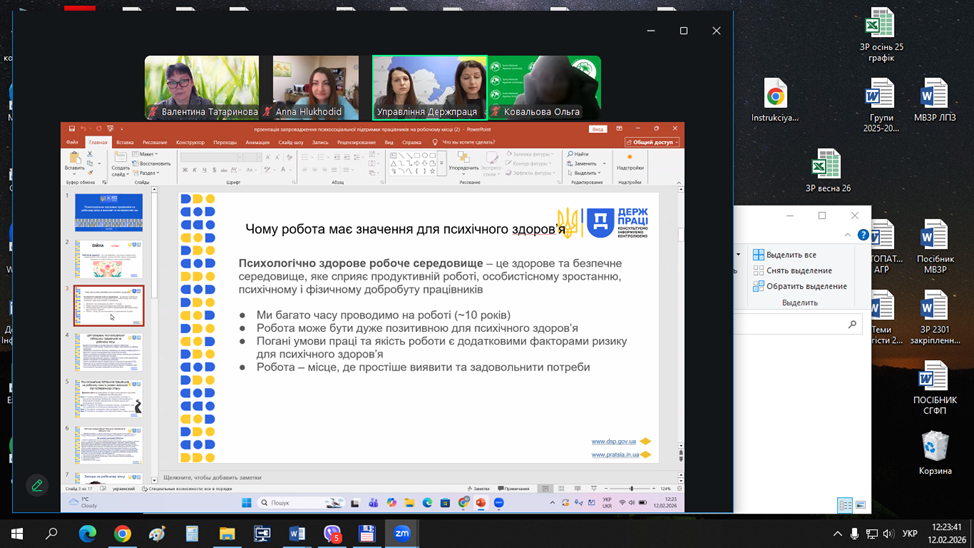Open File Explorer from the taskbar
Screen dimensions: 974x548
[x=227, y=534]
